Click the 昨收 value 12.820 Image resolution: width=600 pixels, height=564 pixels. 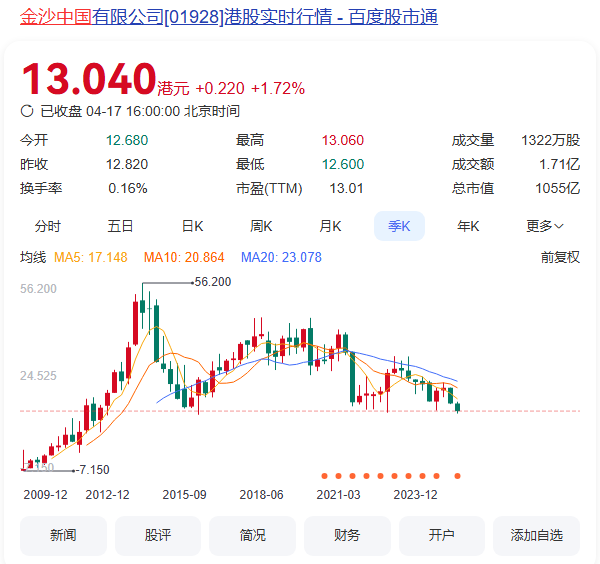pyautogui.click(x=127, y=165)
